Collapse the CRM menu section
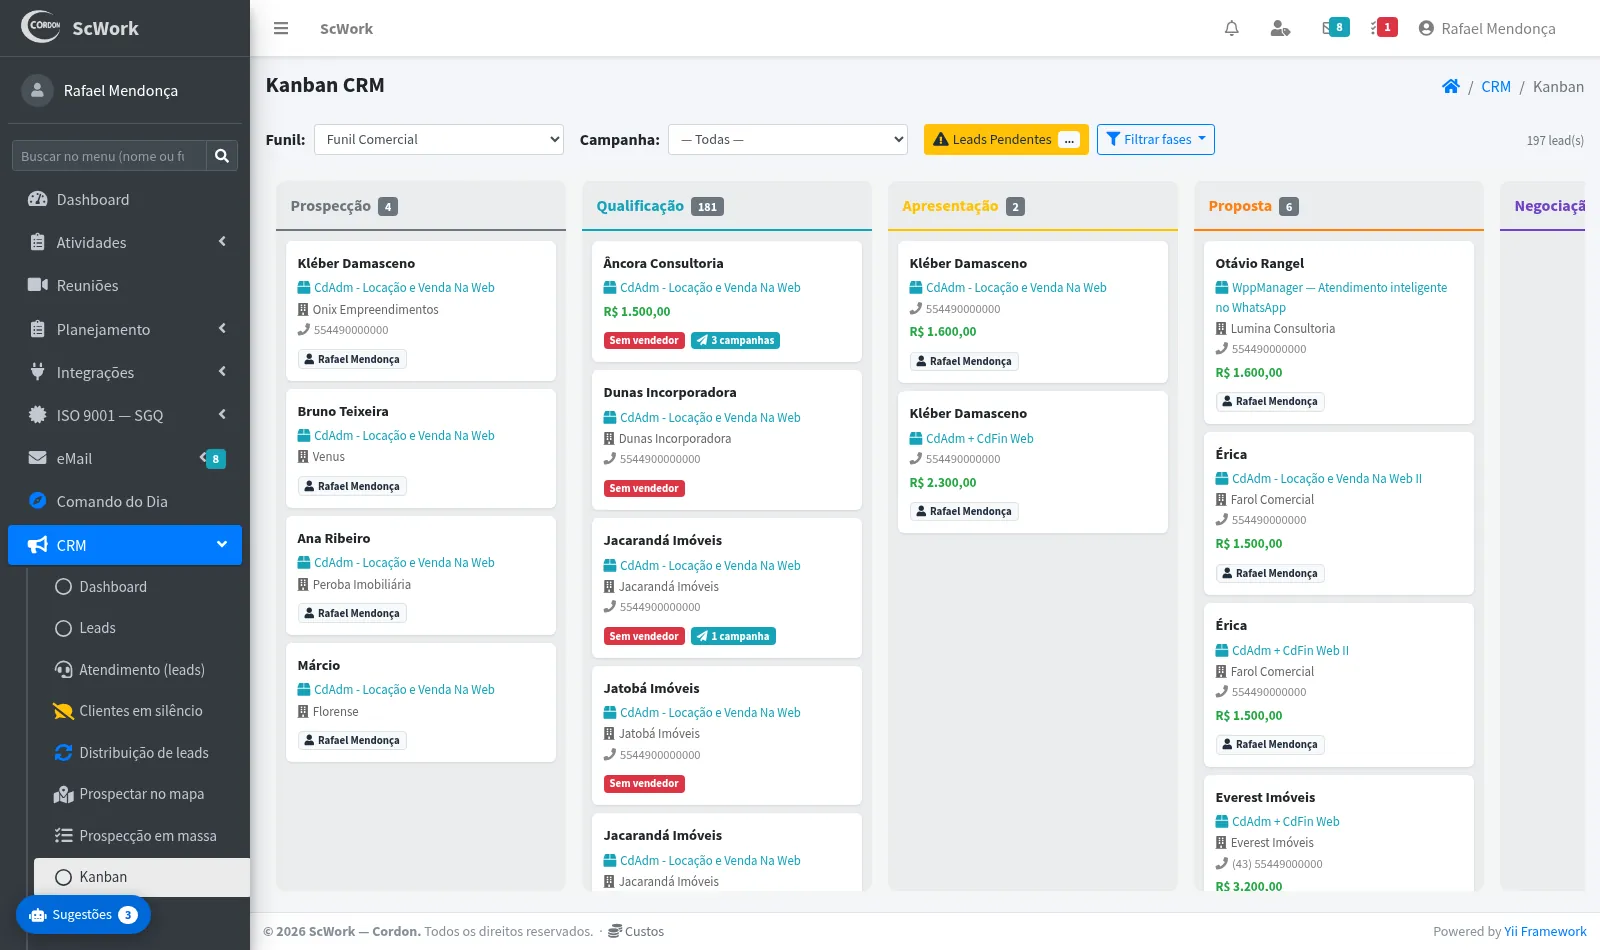 pos(125,545)
